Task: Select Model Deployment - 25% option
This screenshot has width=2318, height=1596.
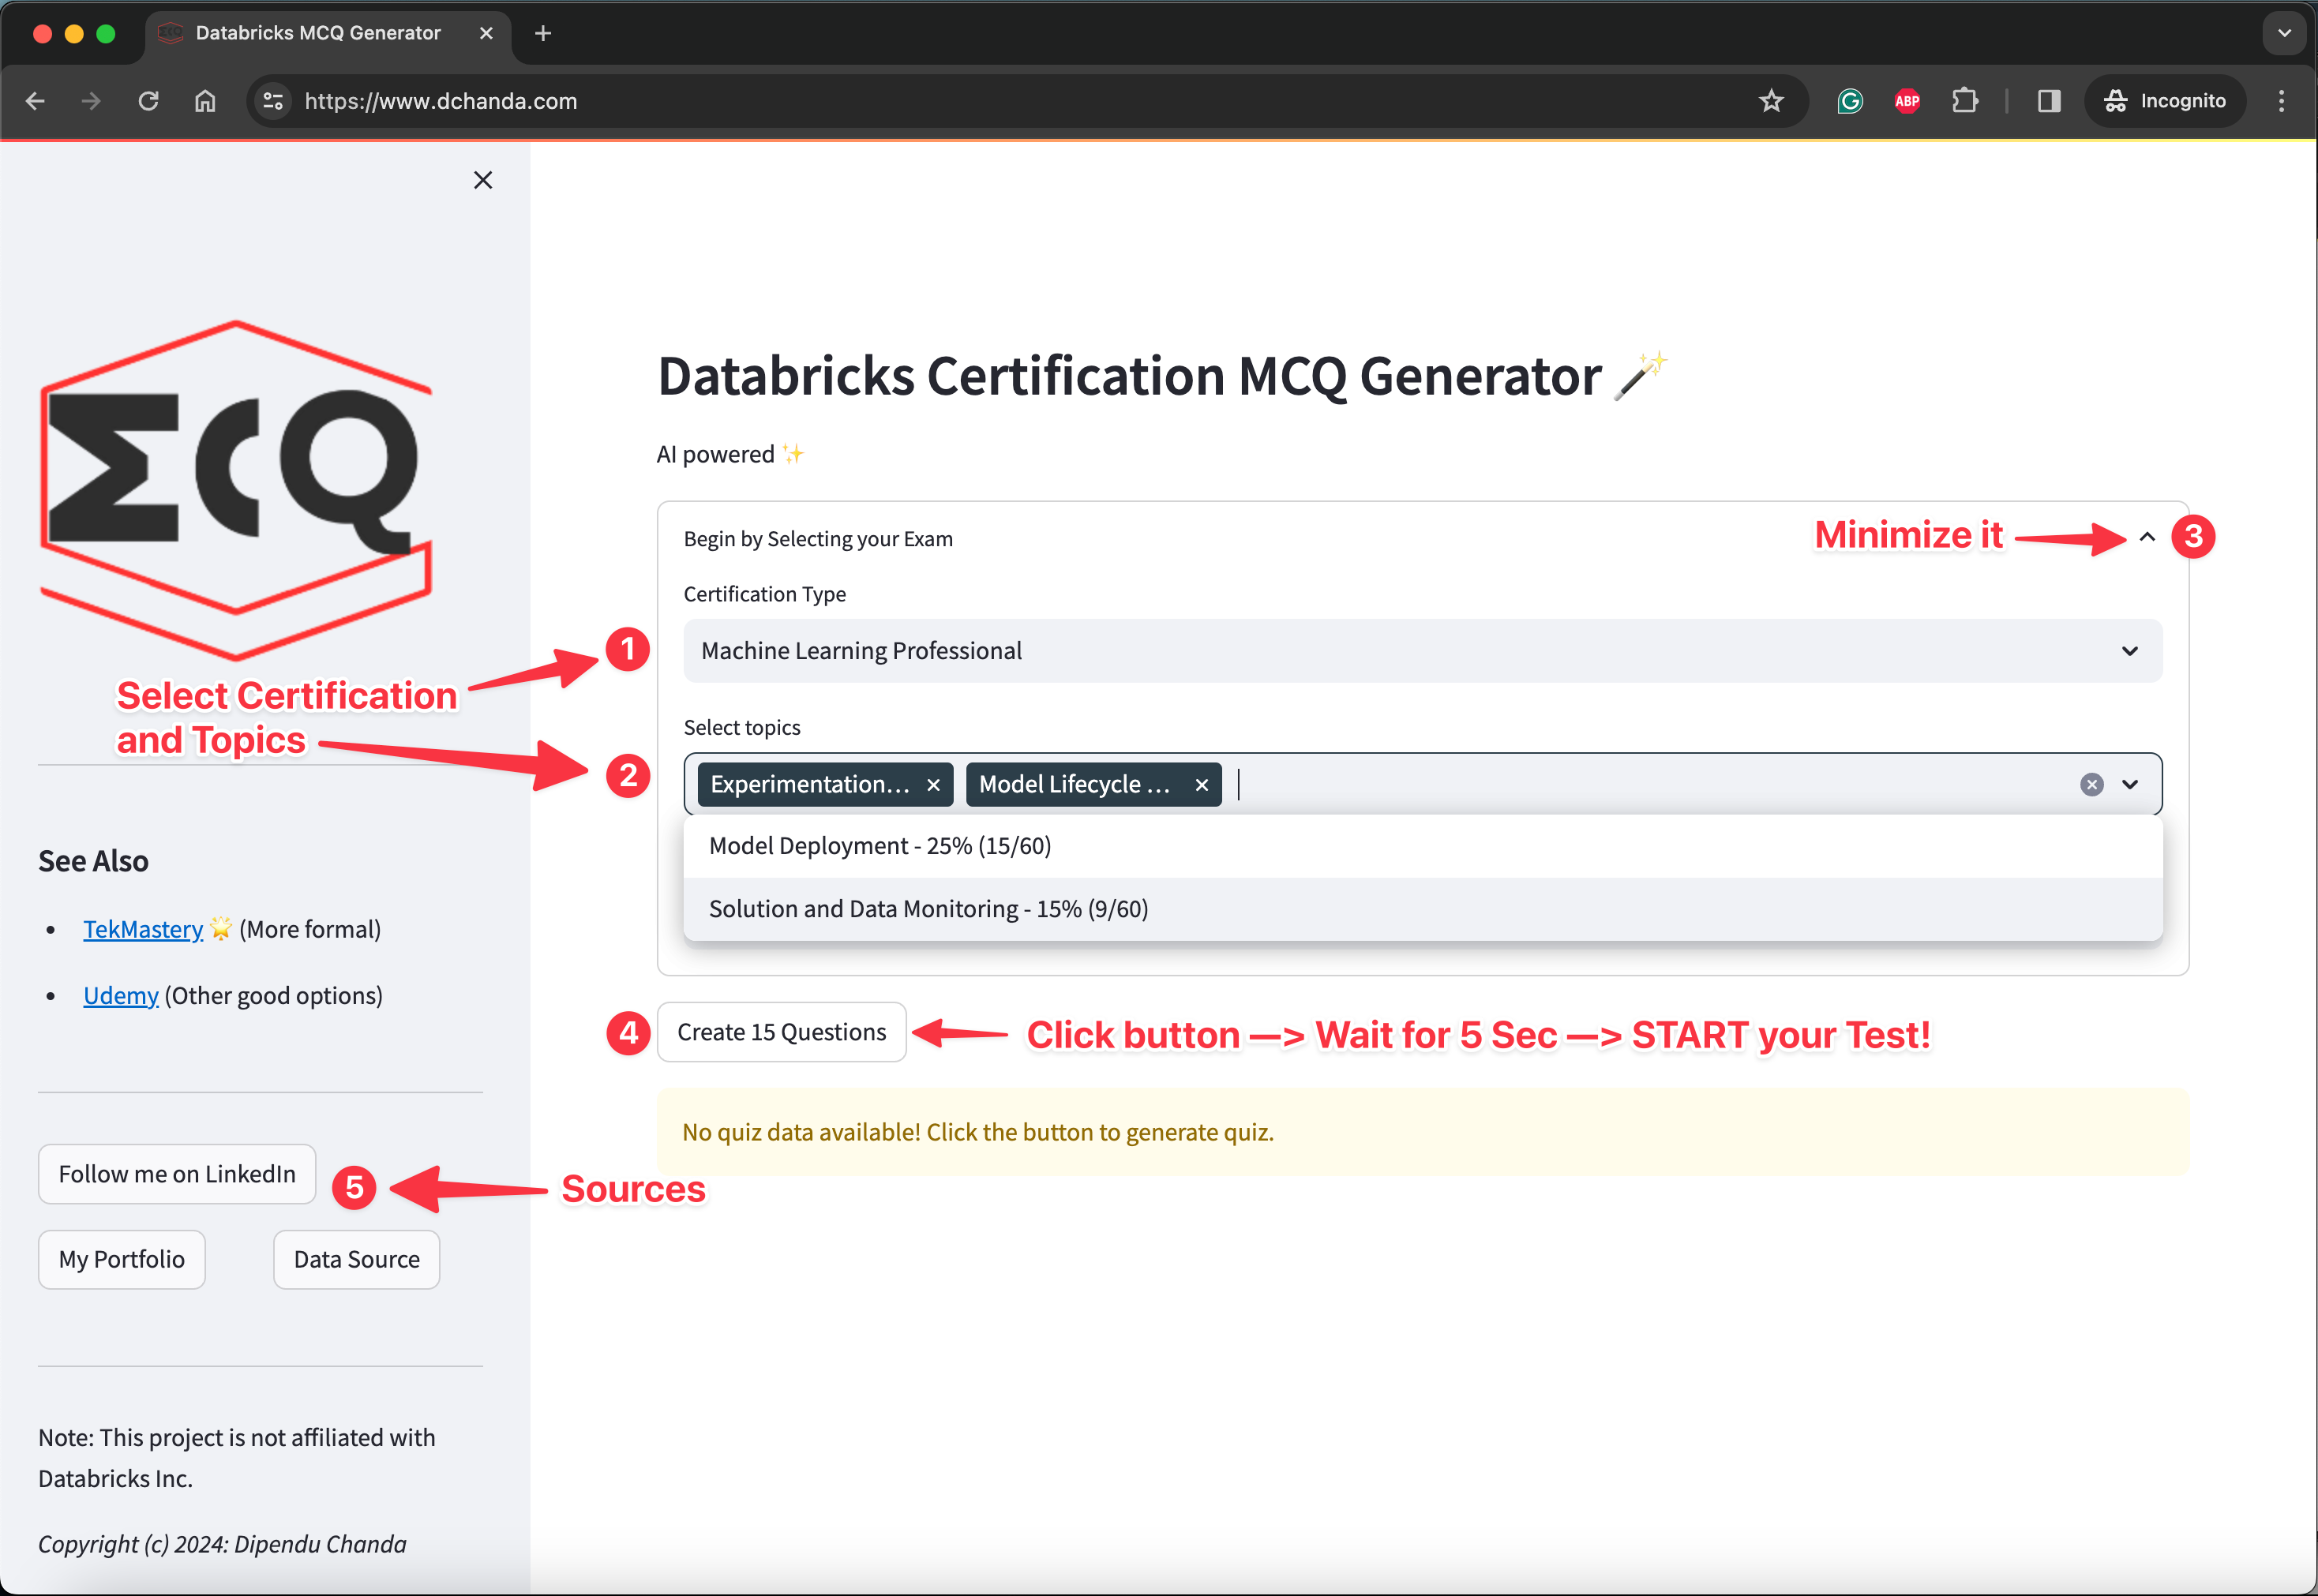Action: tap(880, 846)
